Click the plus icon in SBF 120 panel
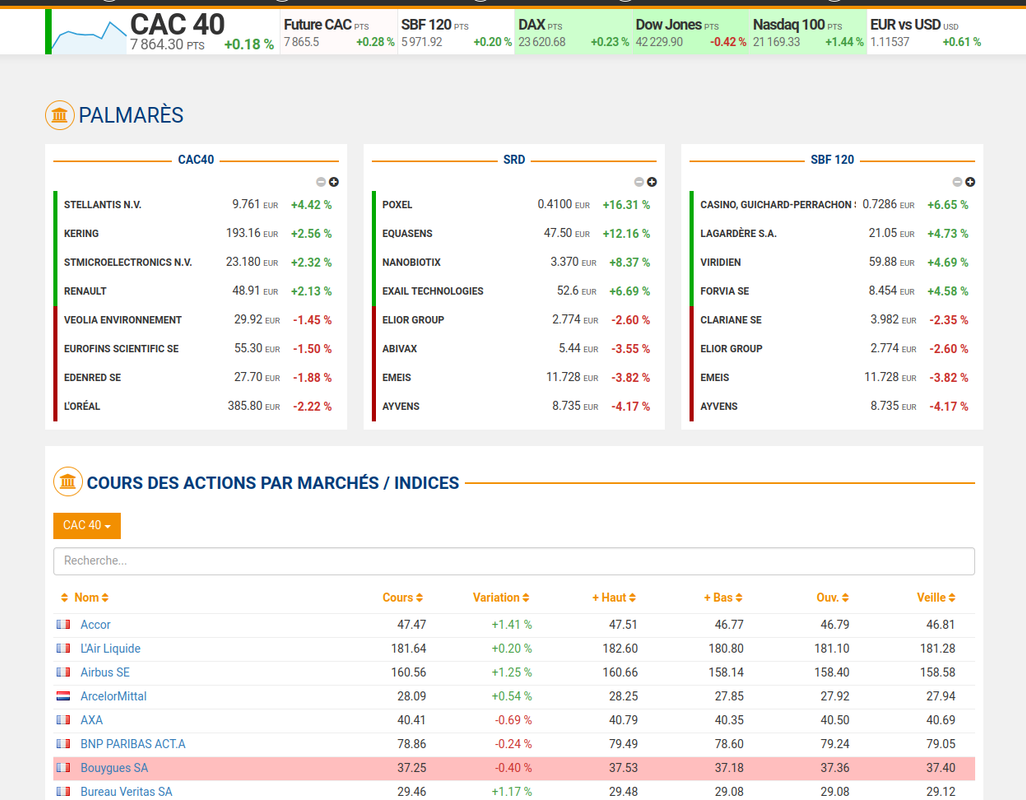Screen dimensions: 1026x800 click(970, 182)
